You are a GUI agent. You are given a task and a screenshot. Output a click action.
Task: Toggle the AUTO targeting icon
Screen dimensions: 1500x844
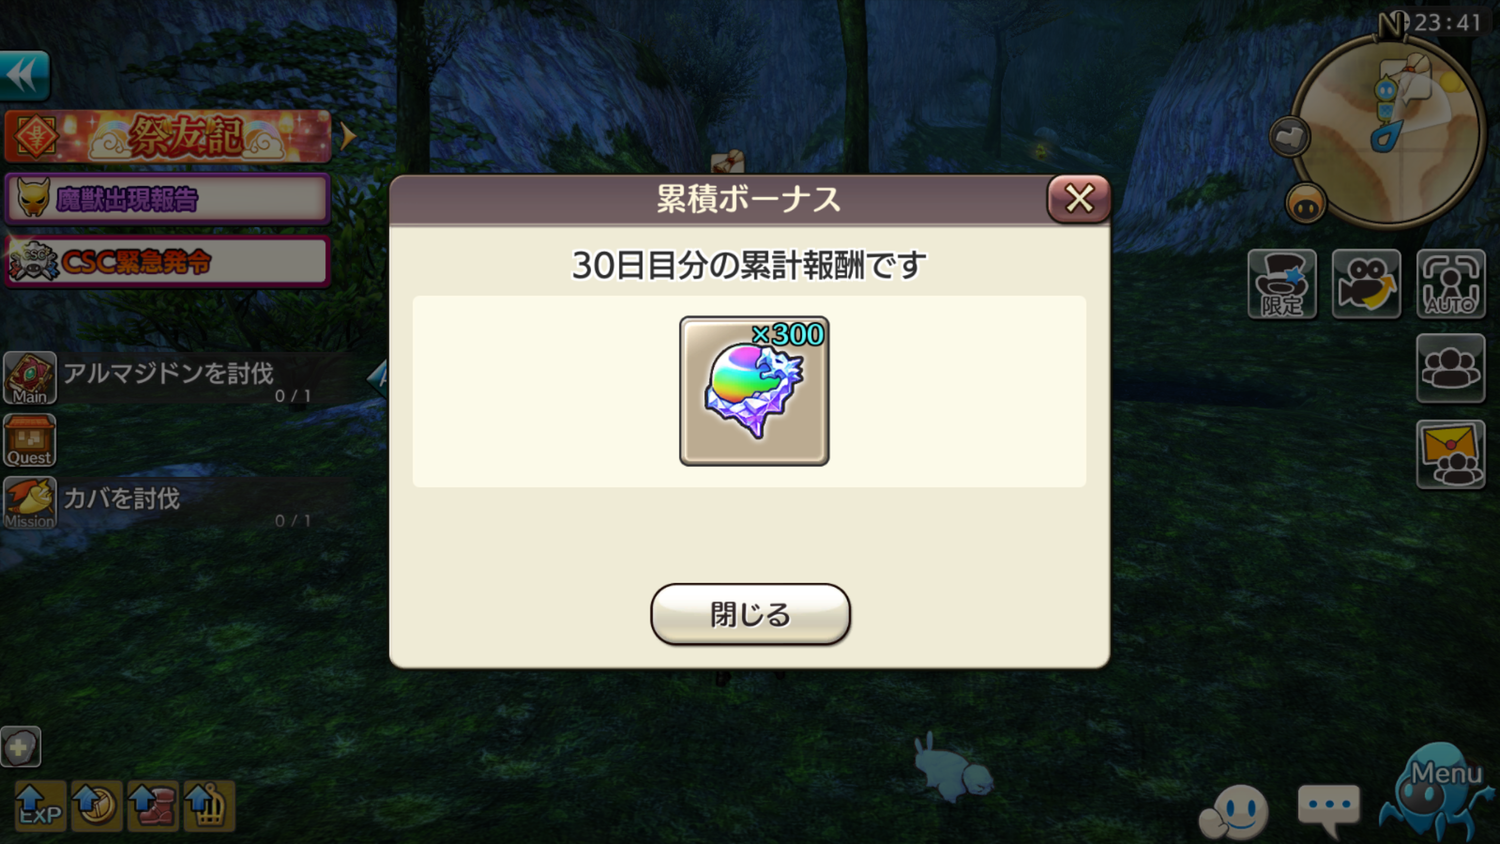pos(1450,284)
